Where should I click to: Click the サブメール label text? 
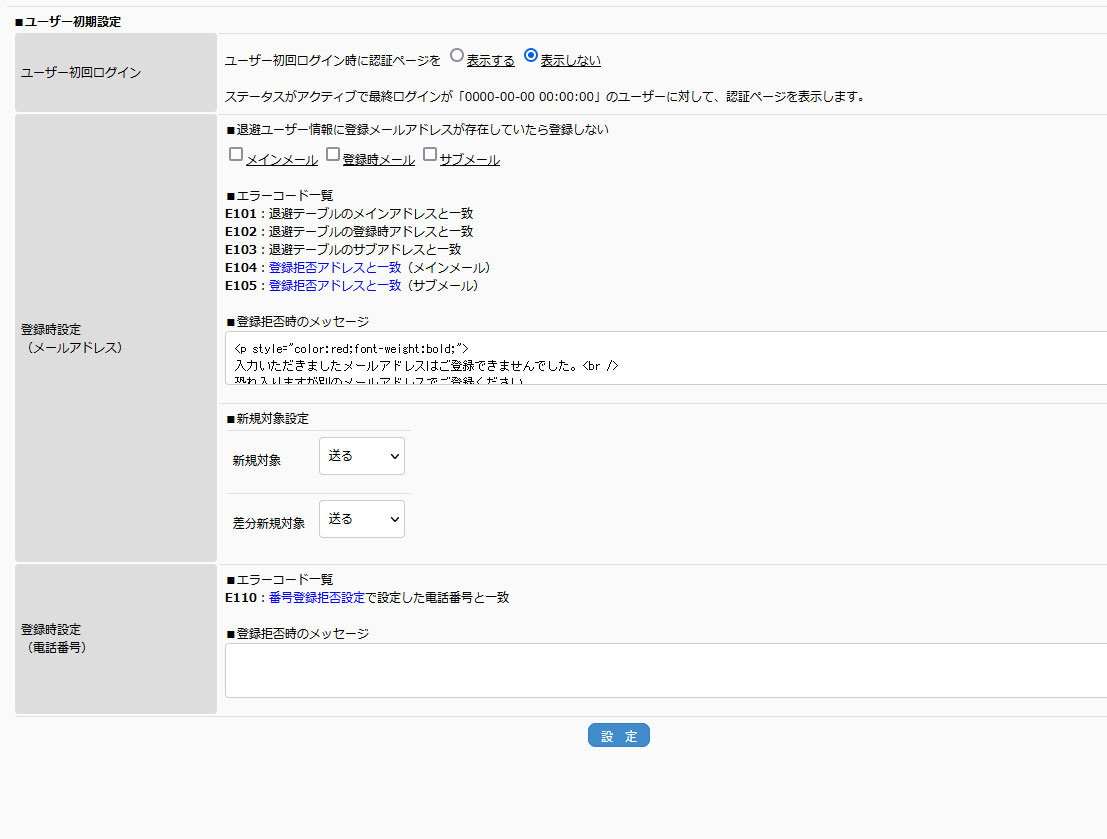tap(470, 160)
